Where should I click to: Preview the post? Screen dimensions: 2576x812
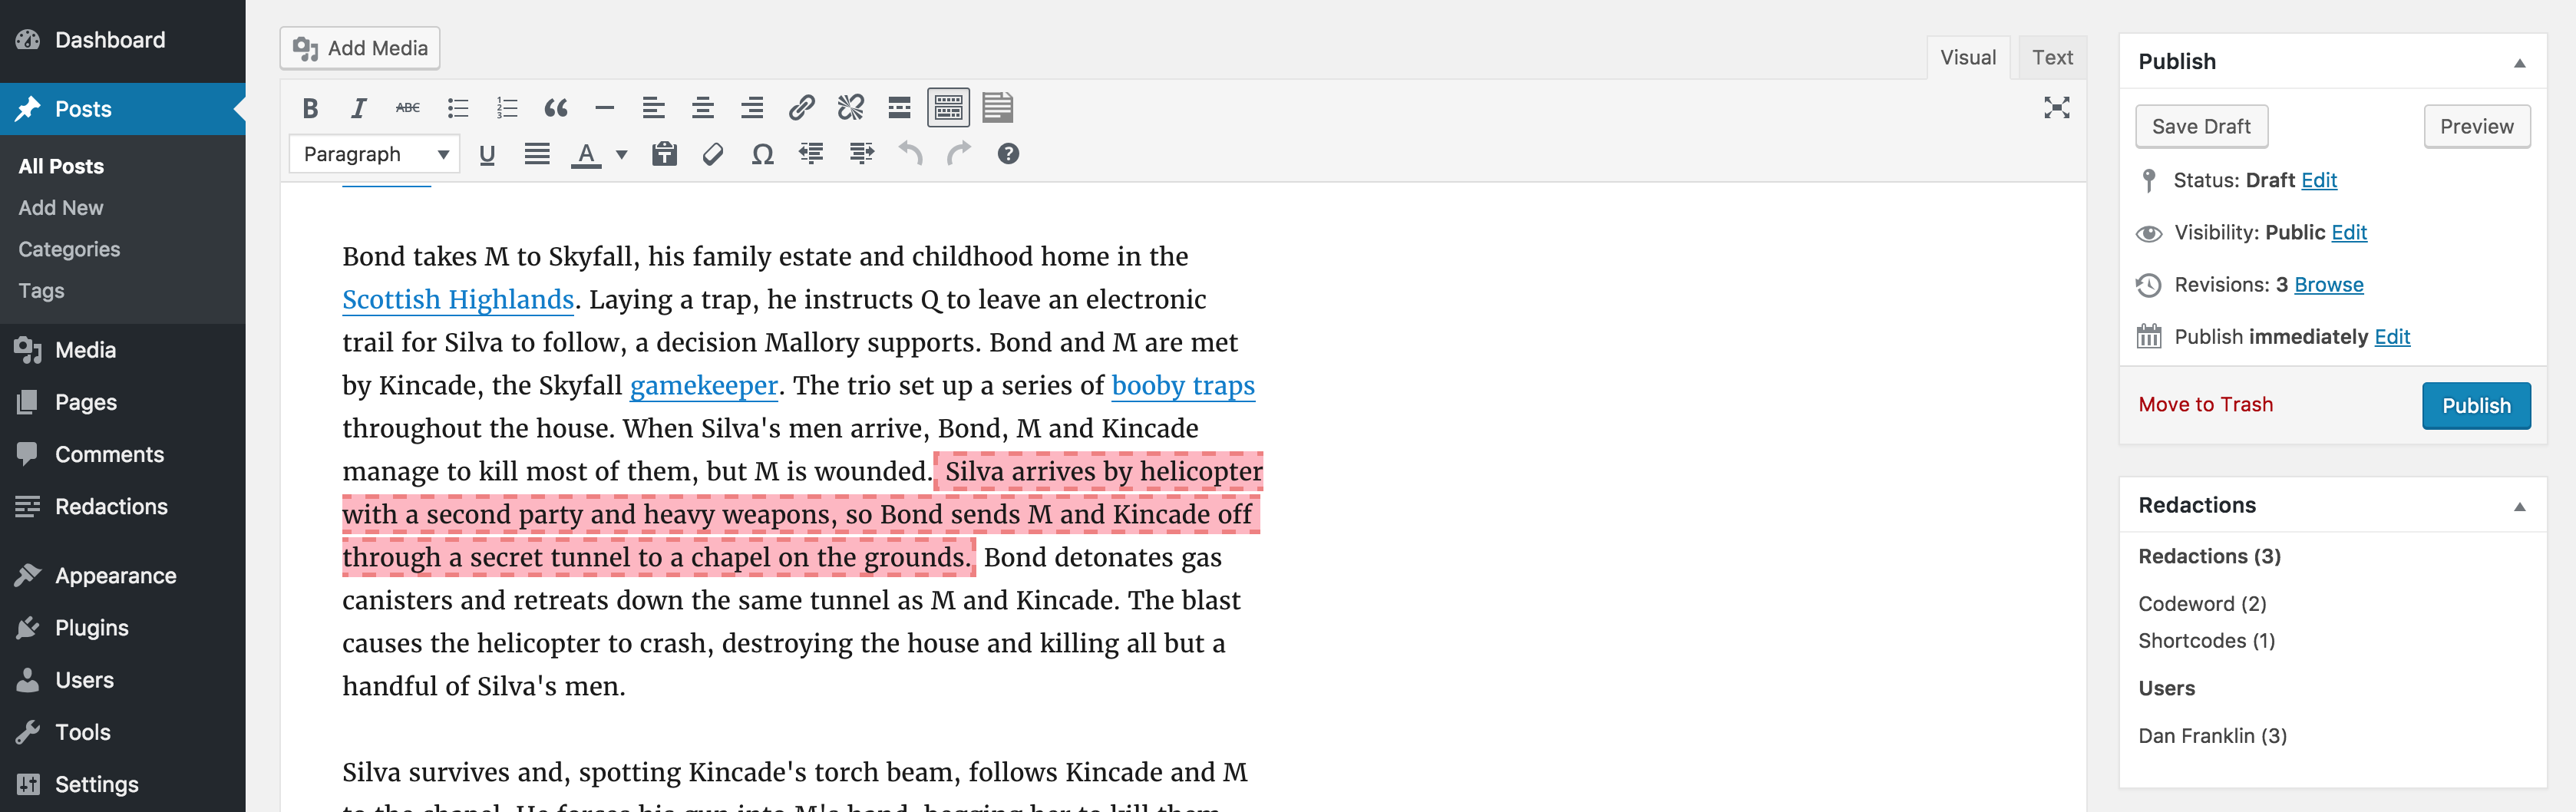(2476, 127)
